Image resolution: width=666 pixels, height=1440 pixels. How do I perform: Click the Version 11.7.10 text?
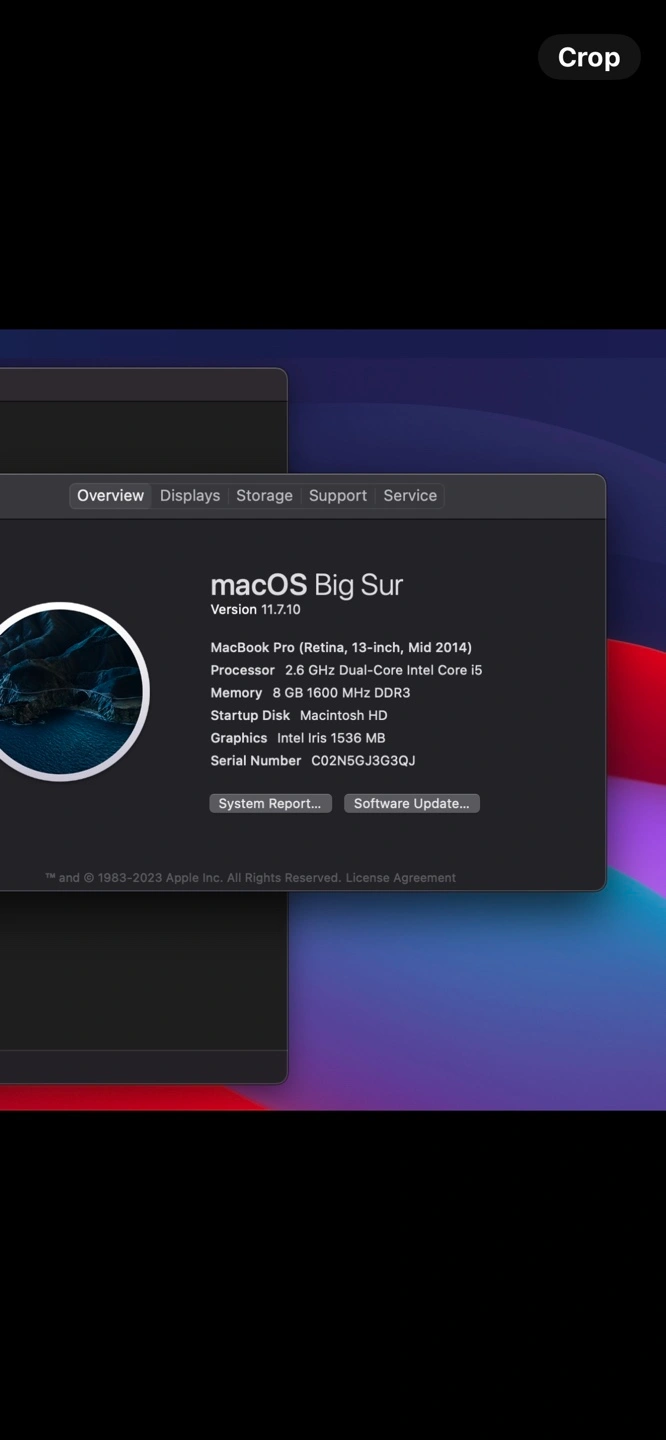click(255, 609)
